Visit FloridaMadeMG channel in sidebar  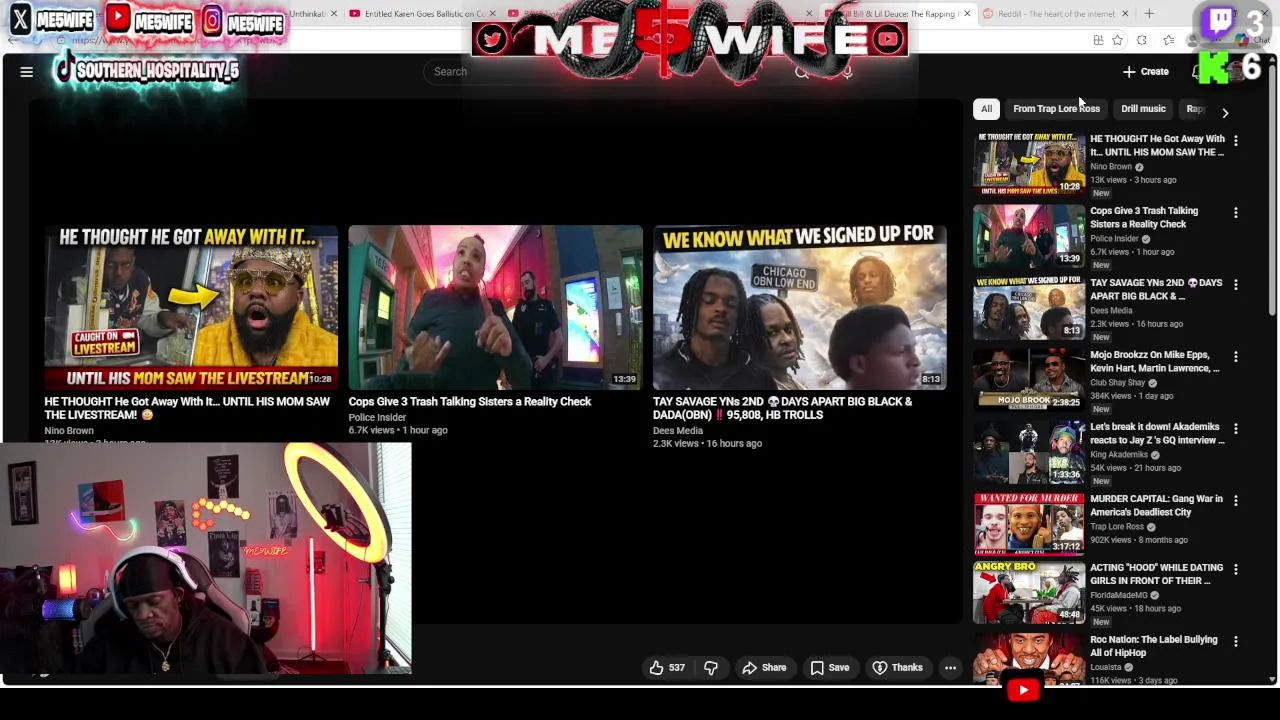1119,596
